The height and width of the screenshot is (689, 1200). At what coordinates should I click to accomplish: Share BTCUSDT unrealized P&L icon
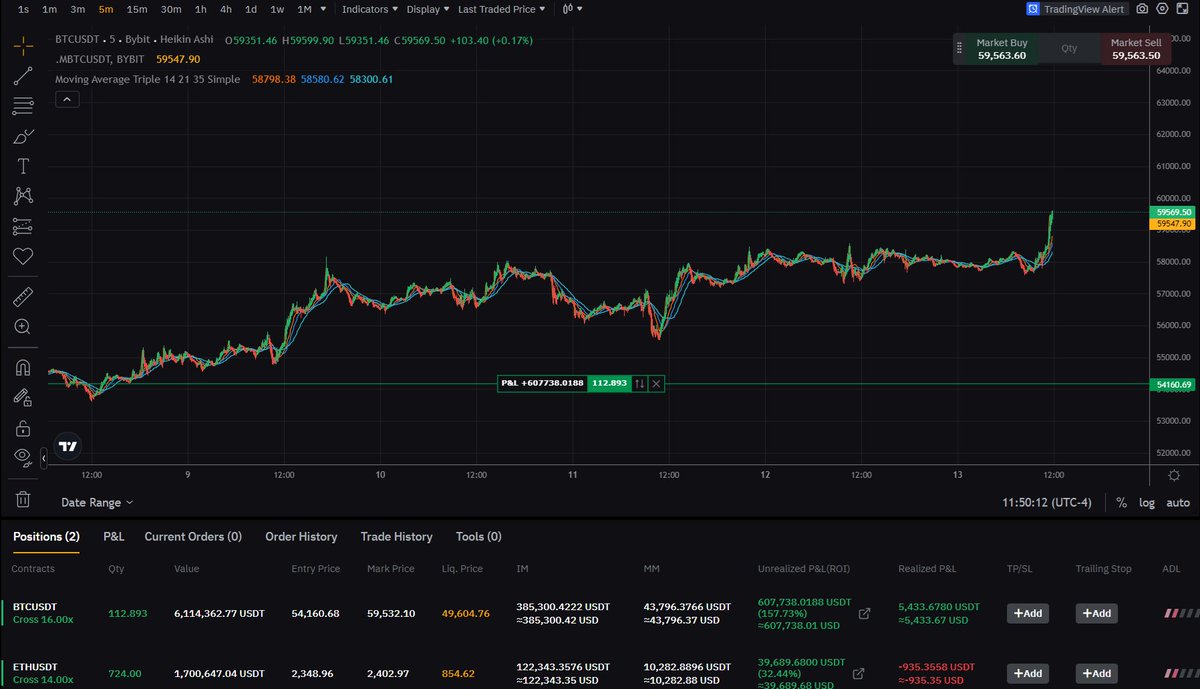[x=865, y=614]
